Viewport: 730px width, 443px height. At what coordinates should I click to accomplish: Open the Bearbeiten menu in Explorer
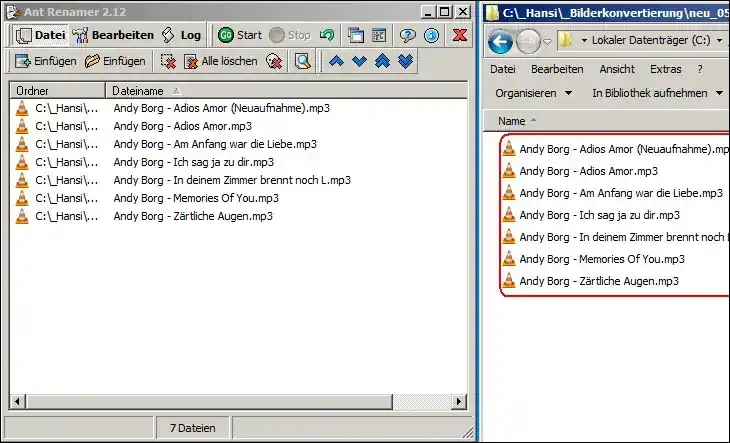tap(557, 69)
